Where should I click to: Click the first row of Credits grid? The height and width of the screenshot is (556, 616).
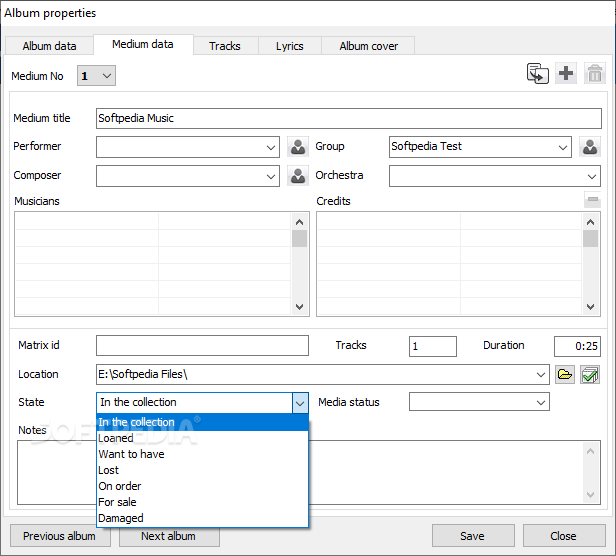click(449, 221)
